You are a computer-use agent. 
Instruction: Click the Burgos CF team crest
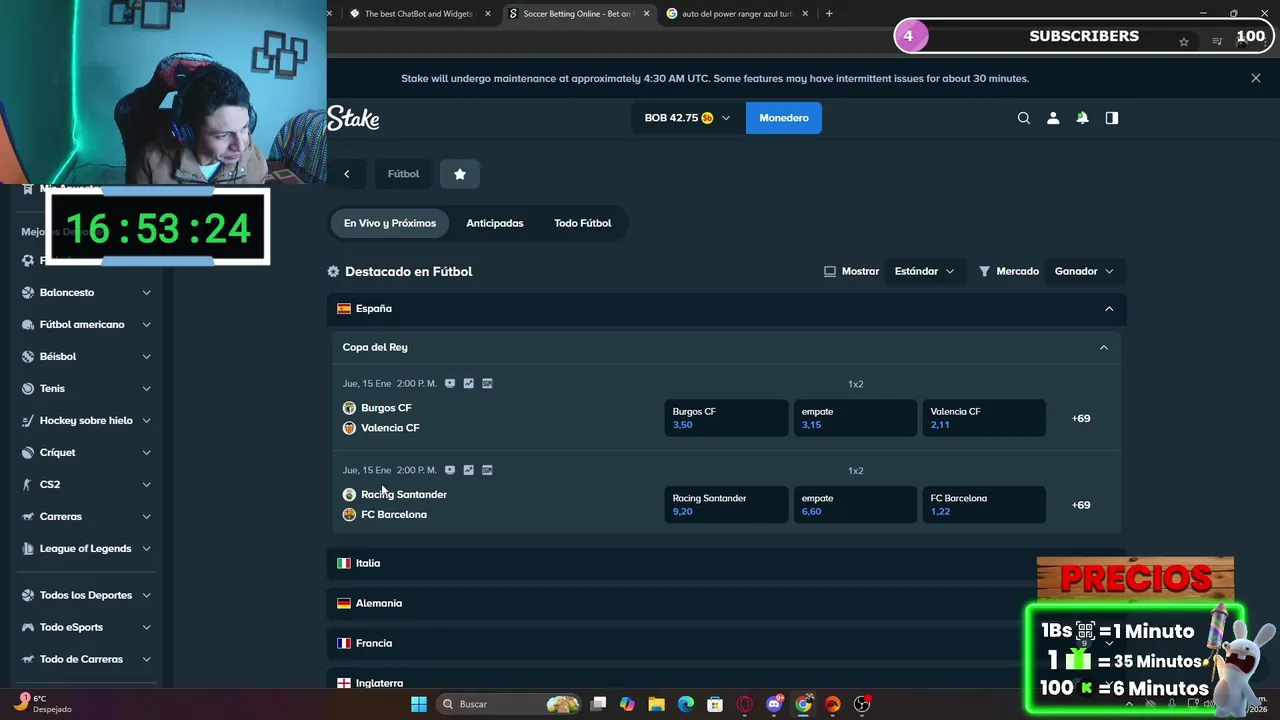349,408
